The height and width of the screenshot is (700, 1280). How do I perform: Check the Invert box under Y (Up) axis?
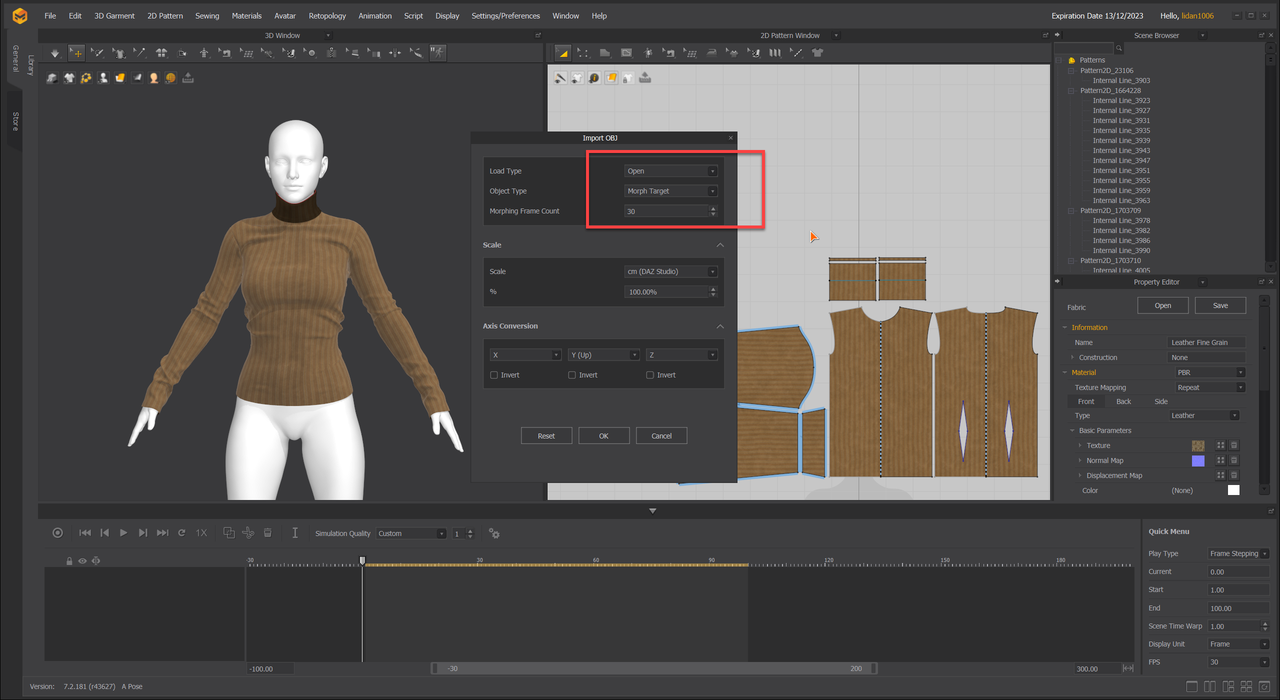tap(572, 375)
